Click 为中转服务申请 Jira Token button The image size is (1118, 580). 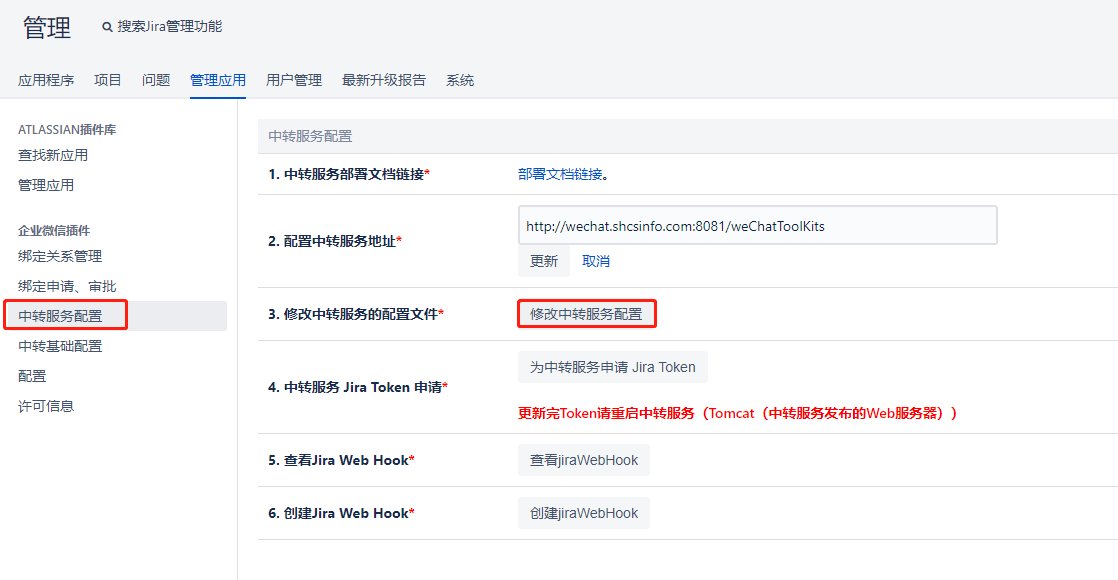tap(612, 367)
